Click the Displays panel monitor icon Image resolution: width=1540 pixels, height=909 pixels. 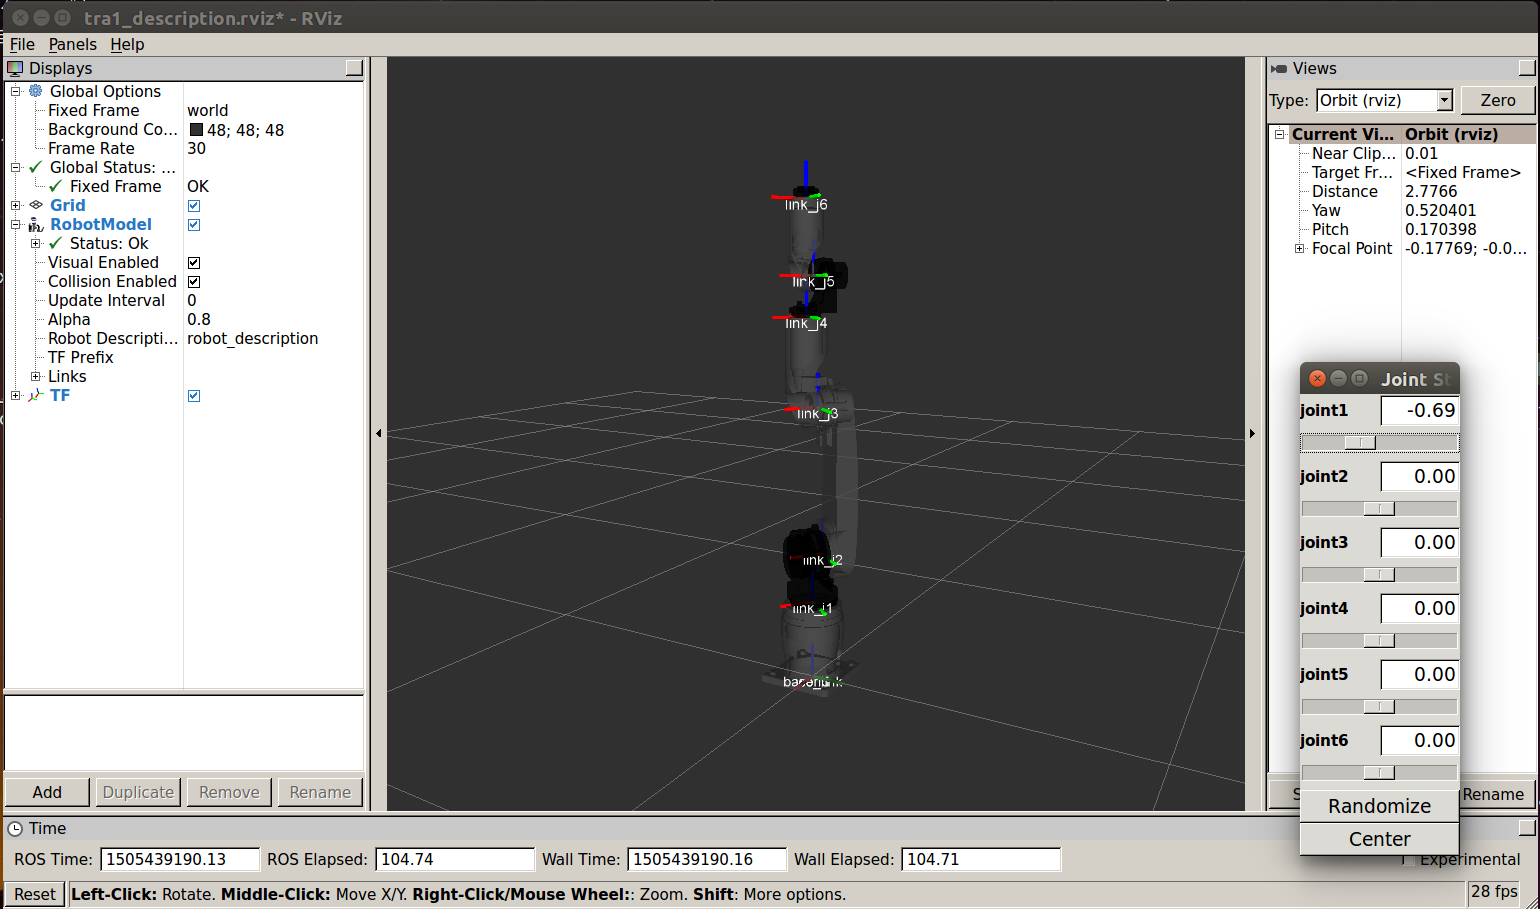point(15,68)
